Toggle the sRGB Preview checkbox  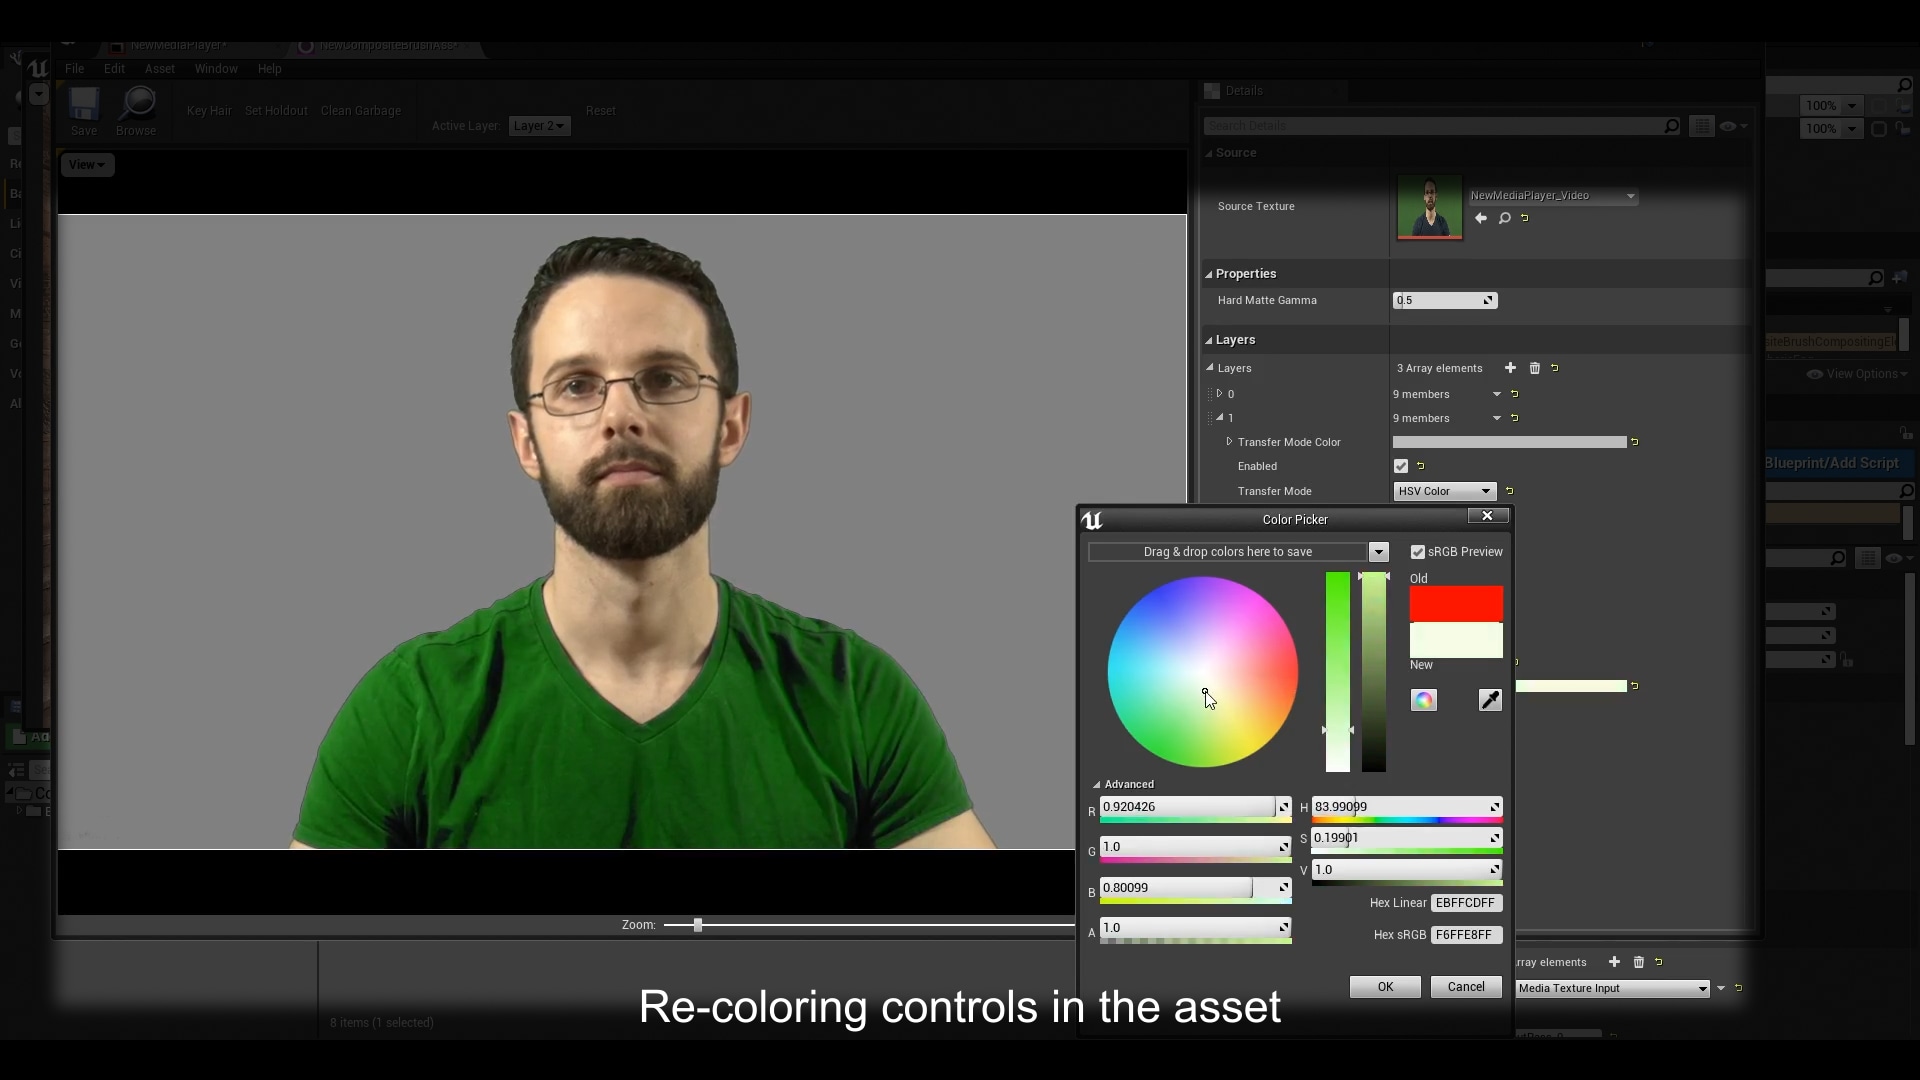1417,551
